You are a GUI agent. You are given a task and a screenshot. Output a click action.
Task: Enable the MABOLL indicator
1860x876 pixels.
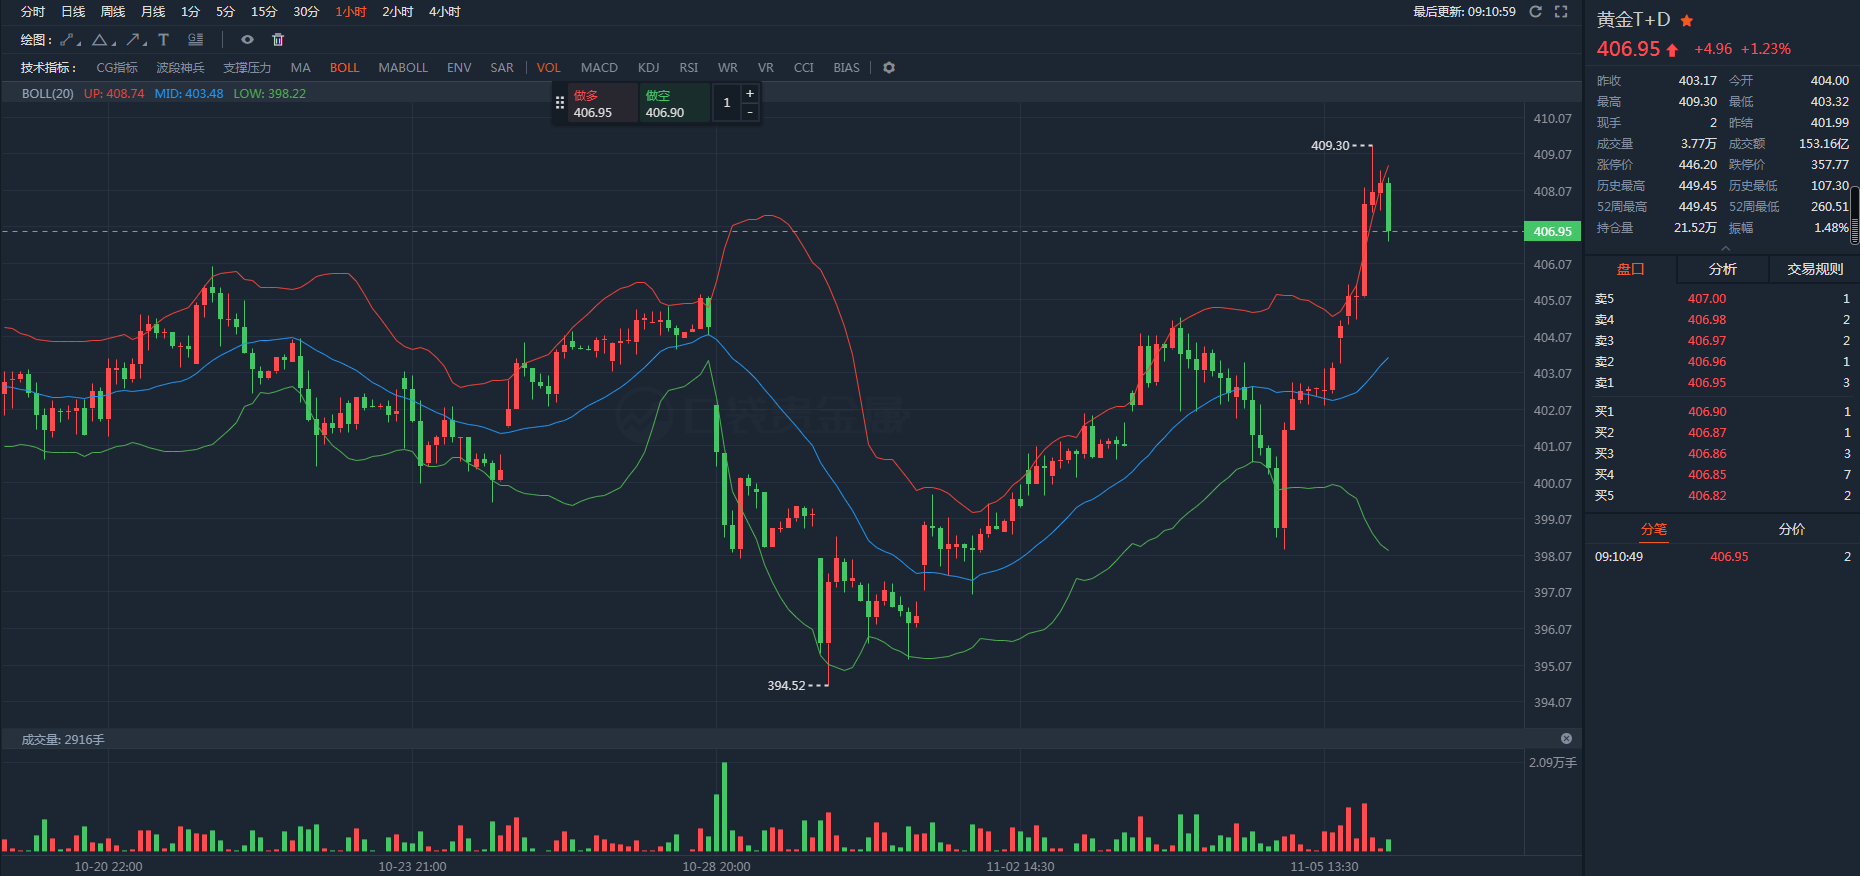tap(403, 68)
